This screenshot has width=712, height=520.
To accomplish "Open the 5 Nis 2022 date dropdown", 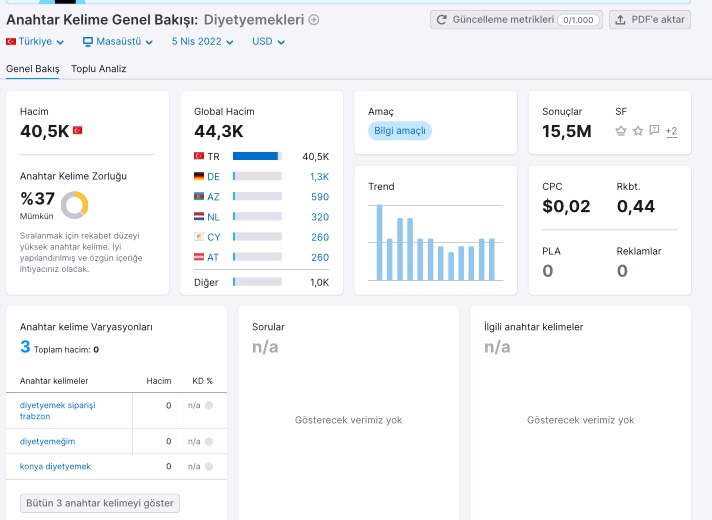I will 203,42.
